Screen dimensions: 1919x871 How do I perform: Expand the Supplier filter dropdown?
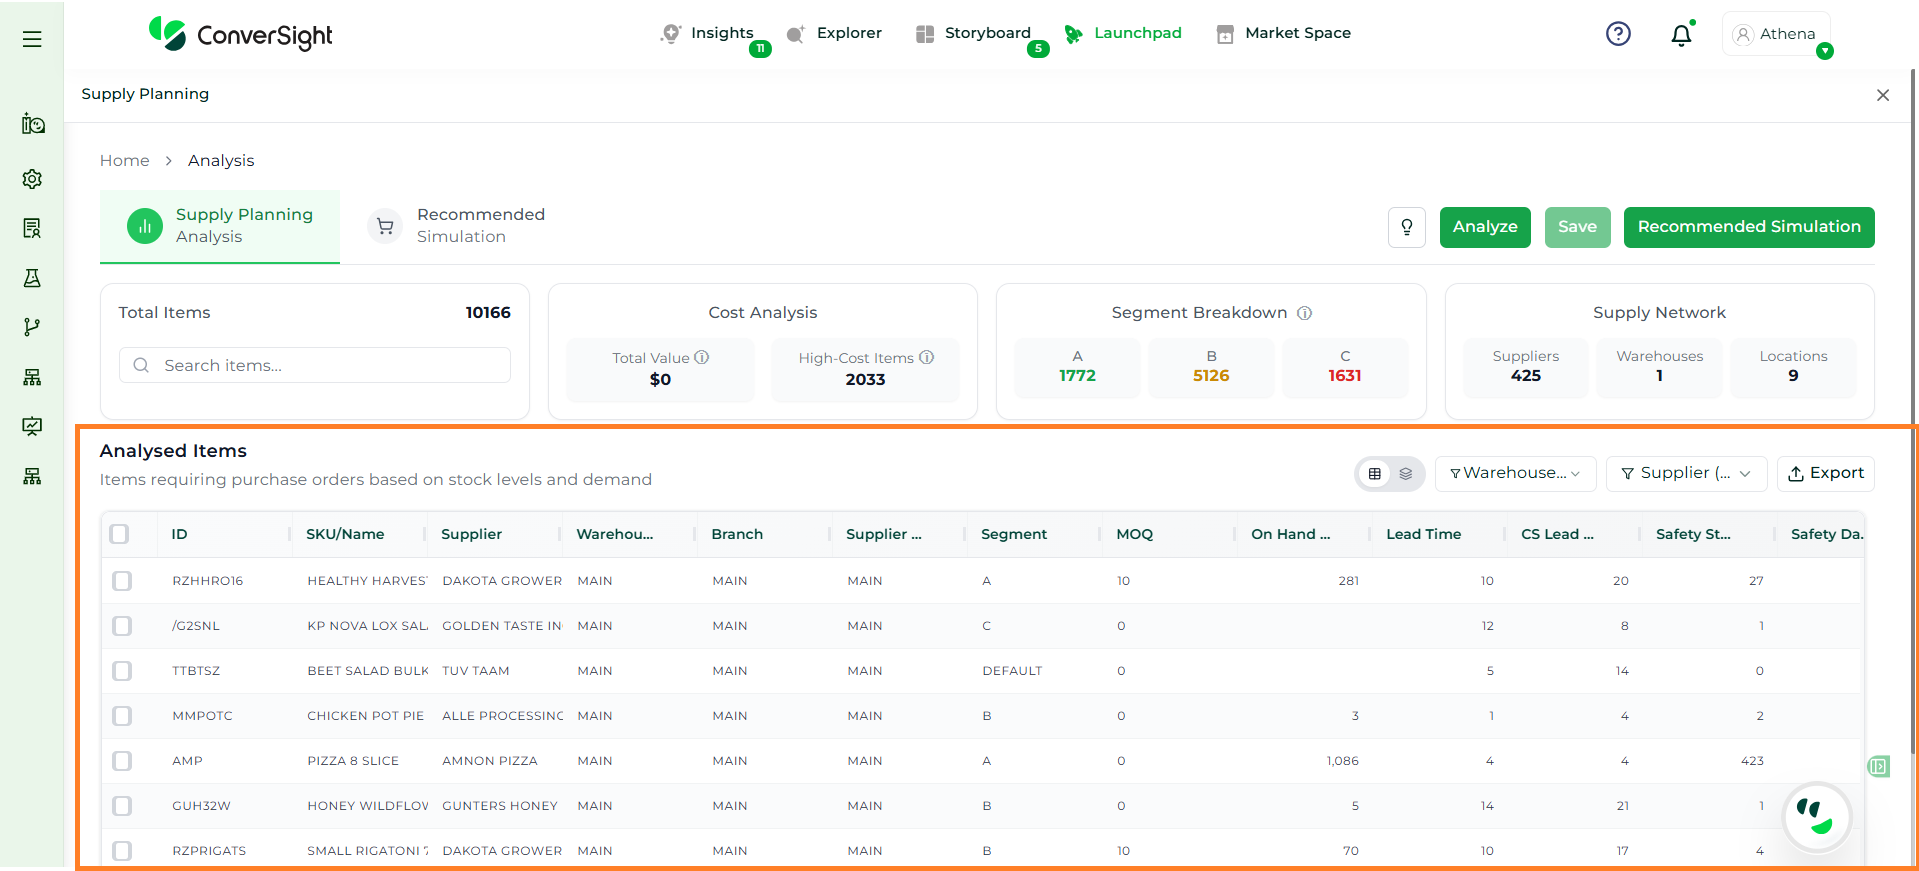point(1685,473)
